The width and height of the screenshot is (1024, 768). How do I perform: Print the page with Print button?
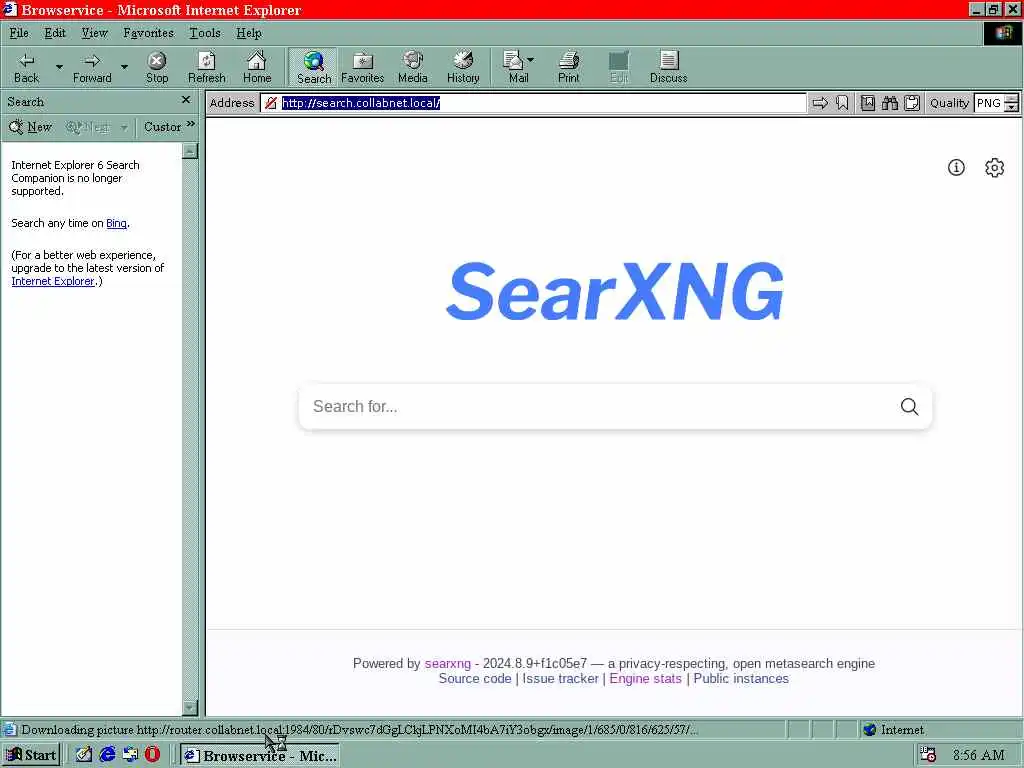(x=568, y=68)
